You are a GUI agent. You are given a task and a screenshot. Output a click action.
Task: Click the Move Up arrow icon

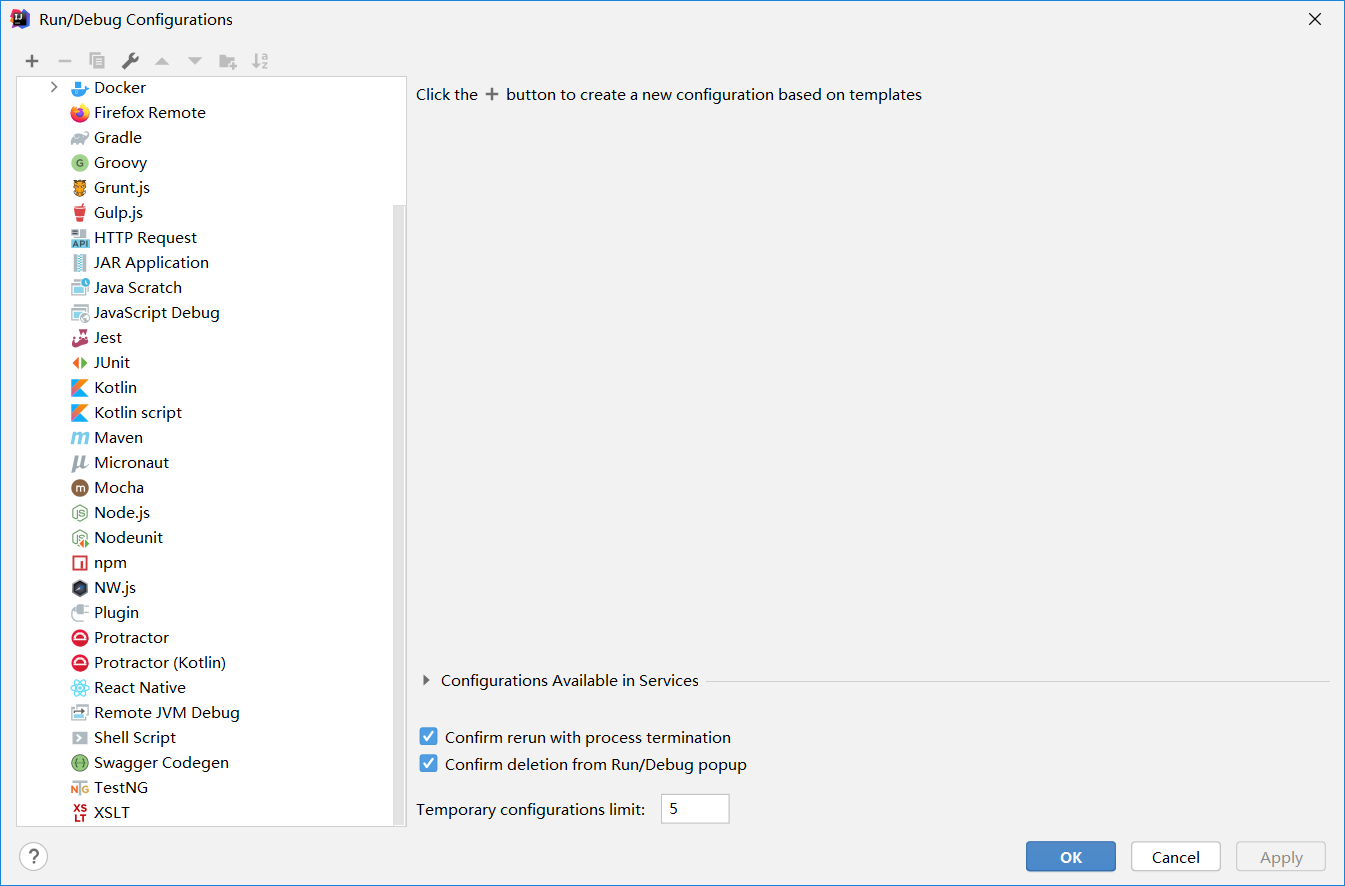[x=162, y=61]
